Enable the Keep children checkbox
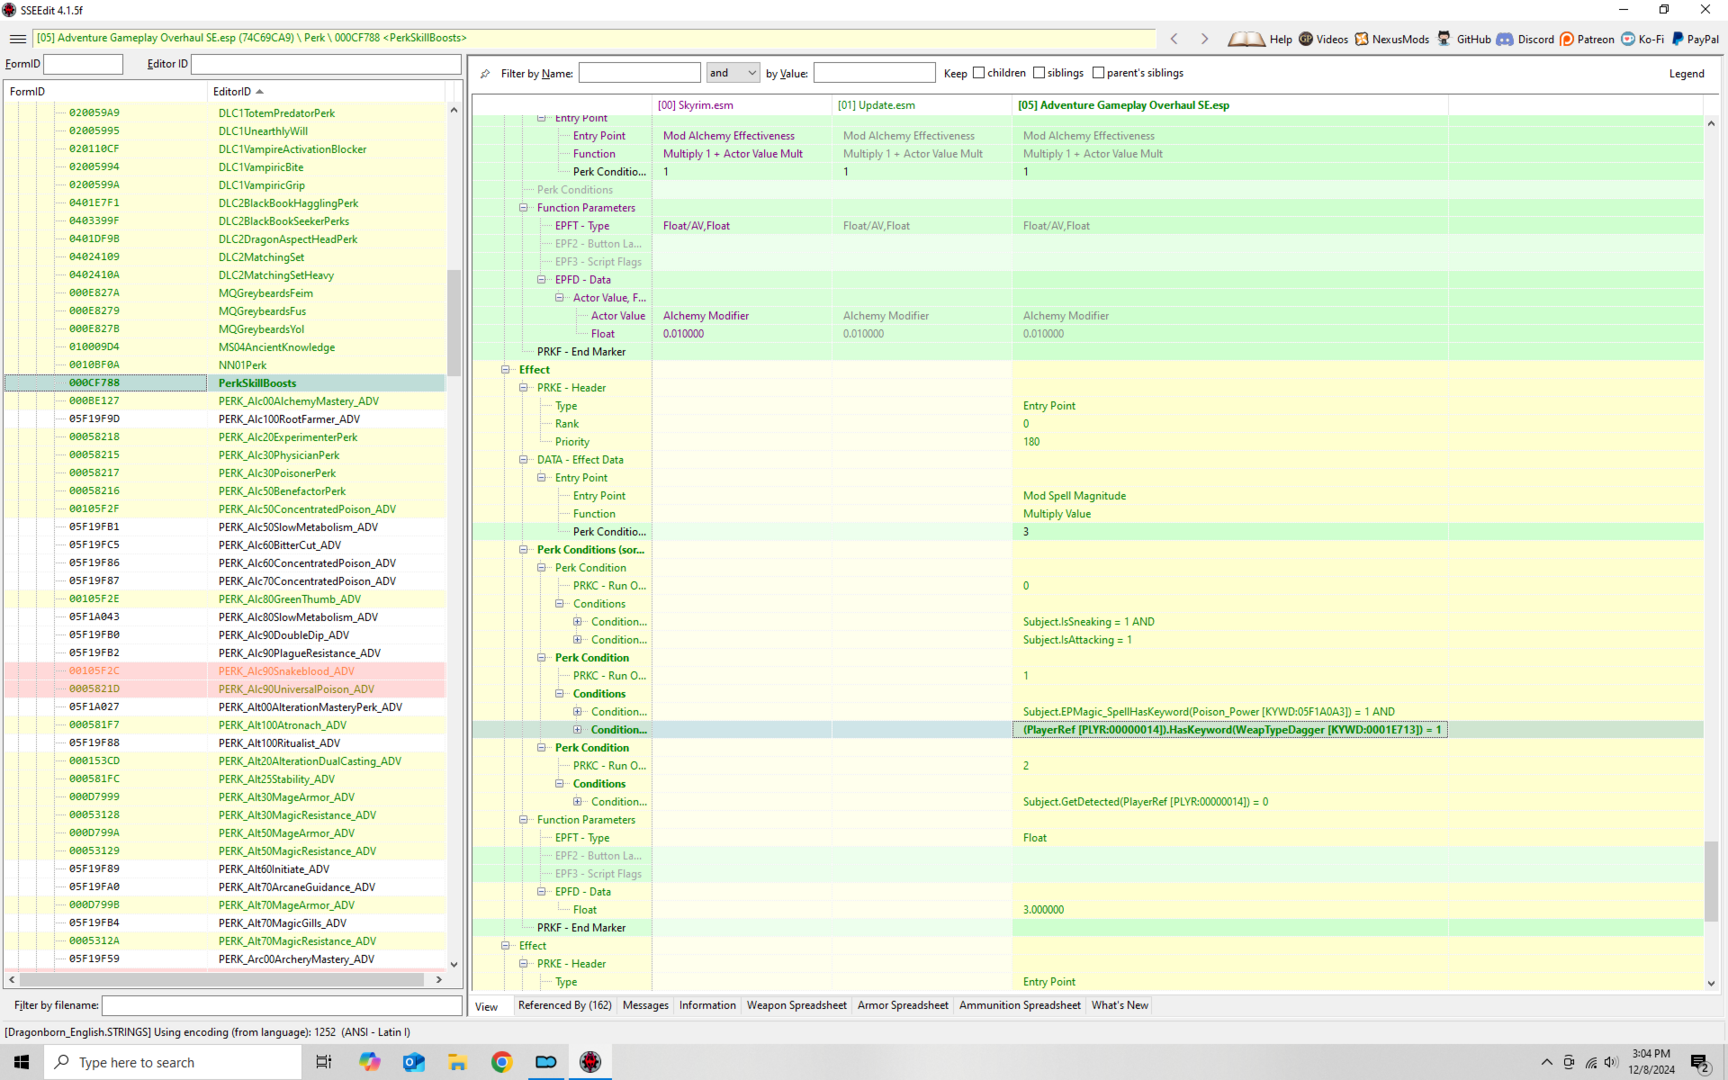Viewport: 1728px width, 1080px height. pyautogui.click(x=979, y=73)
